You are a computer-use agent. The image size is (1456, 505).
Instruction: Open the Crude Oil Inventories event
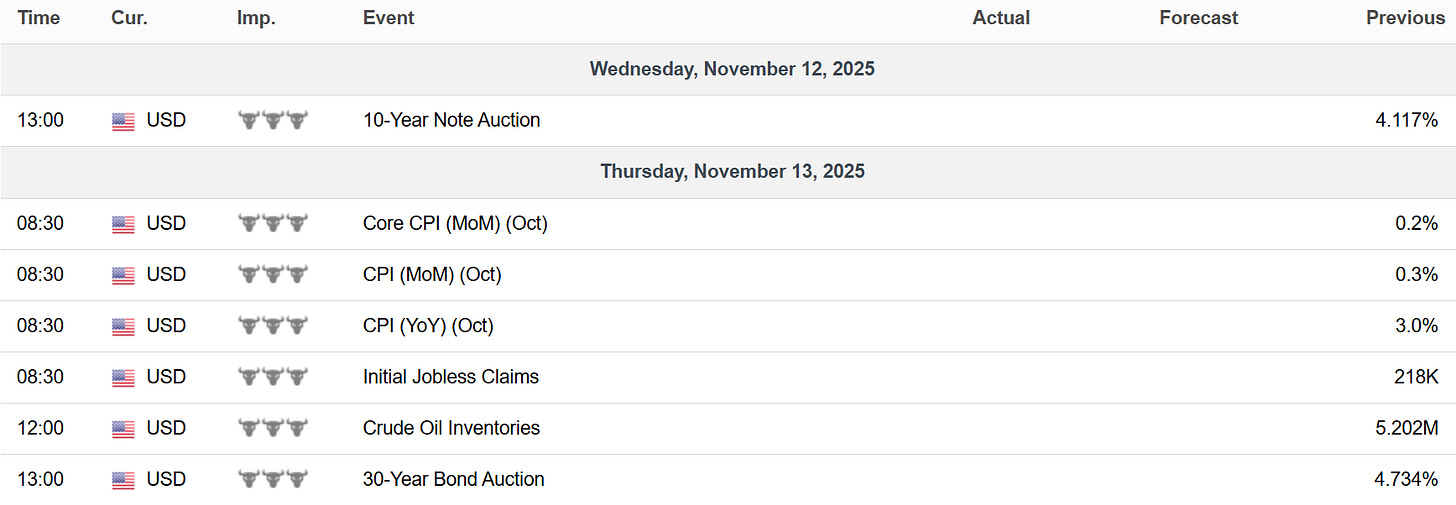coord(451,428)
